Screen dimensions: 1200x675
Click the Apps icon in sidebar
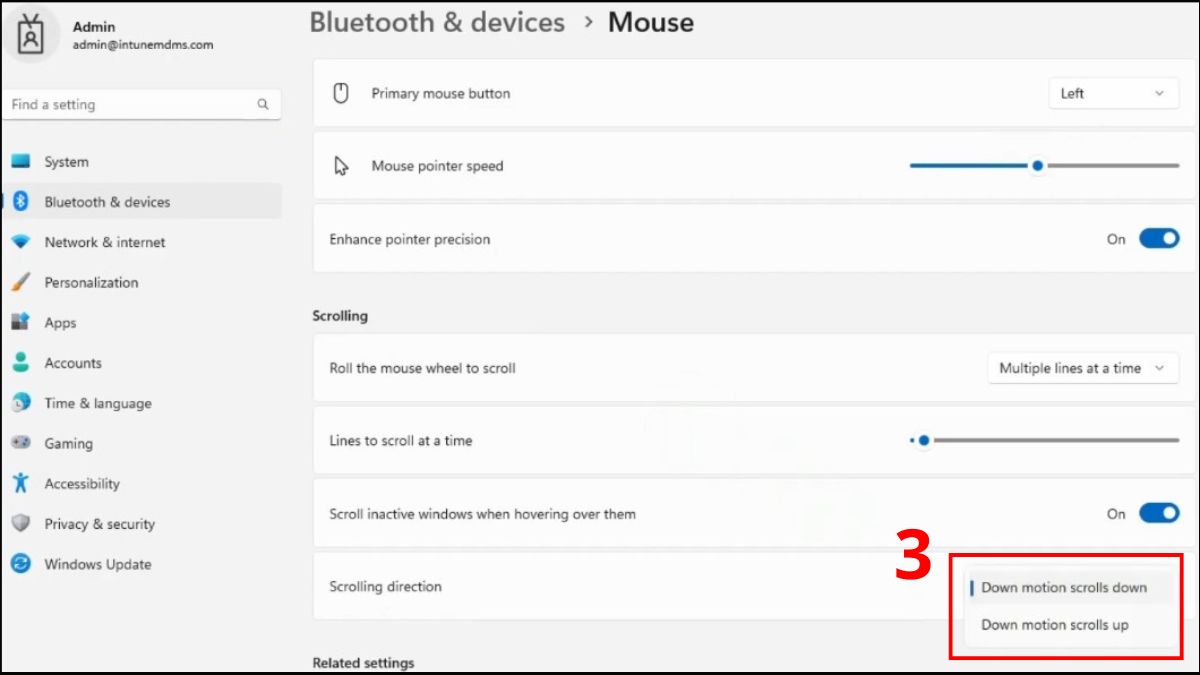(x=21, y=323)
